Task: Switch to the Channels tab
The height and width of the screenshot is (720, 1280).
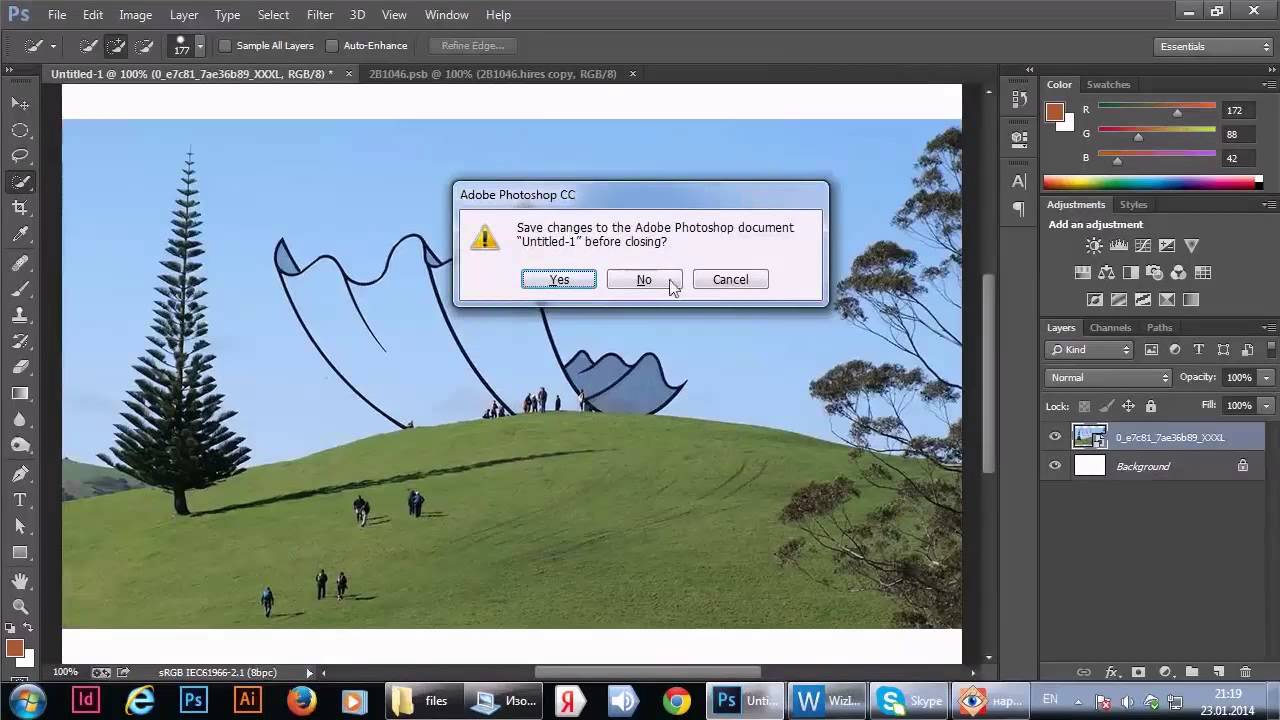Action: [1110, 328]
